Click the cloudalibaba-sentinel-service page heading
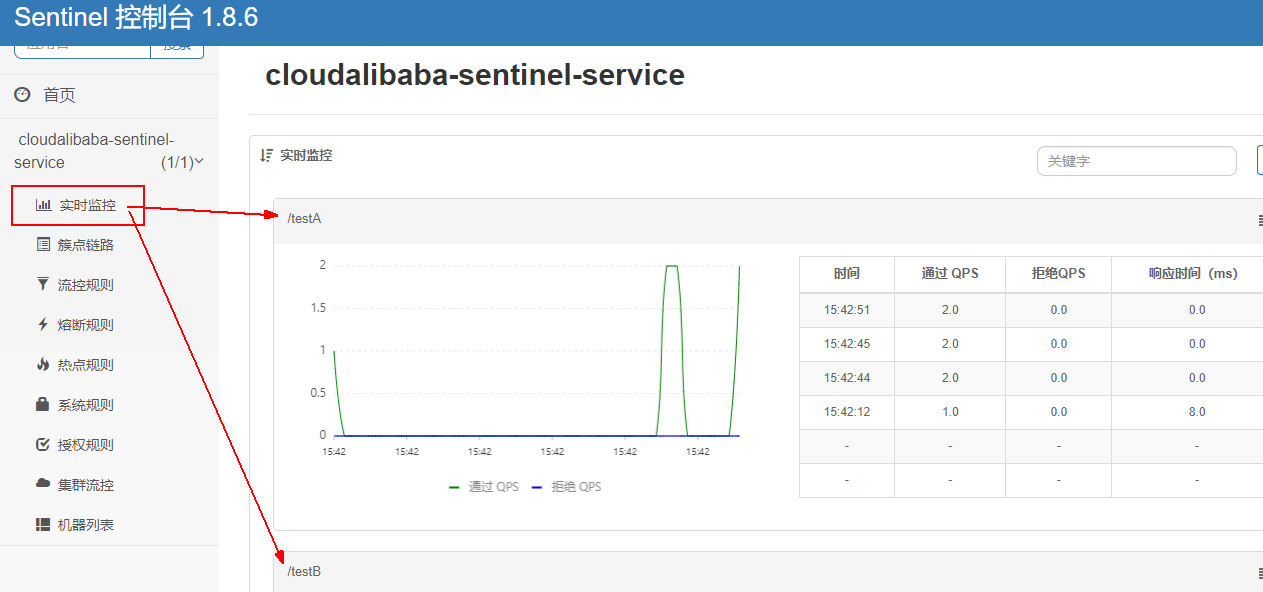 coord(475,75)
